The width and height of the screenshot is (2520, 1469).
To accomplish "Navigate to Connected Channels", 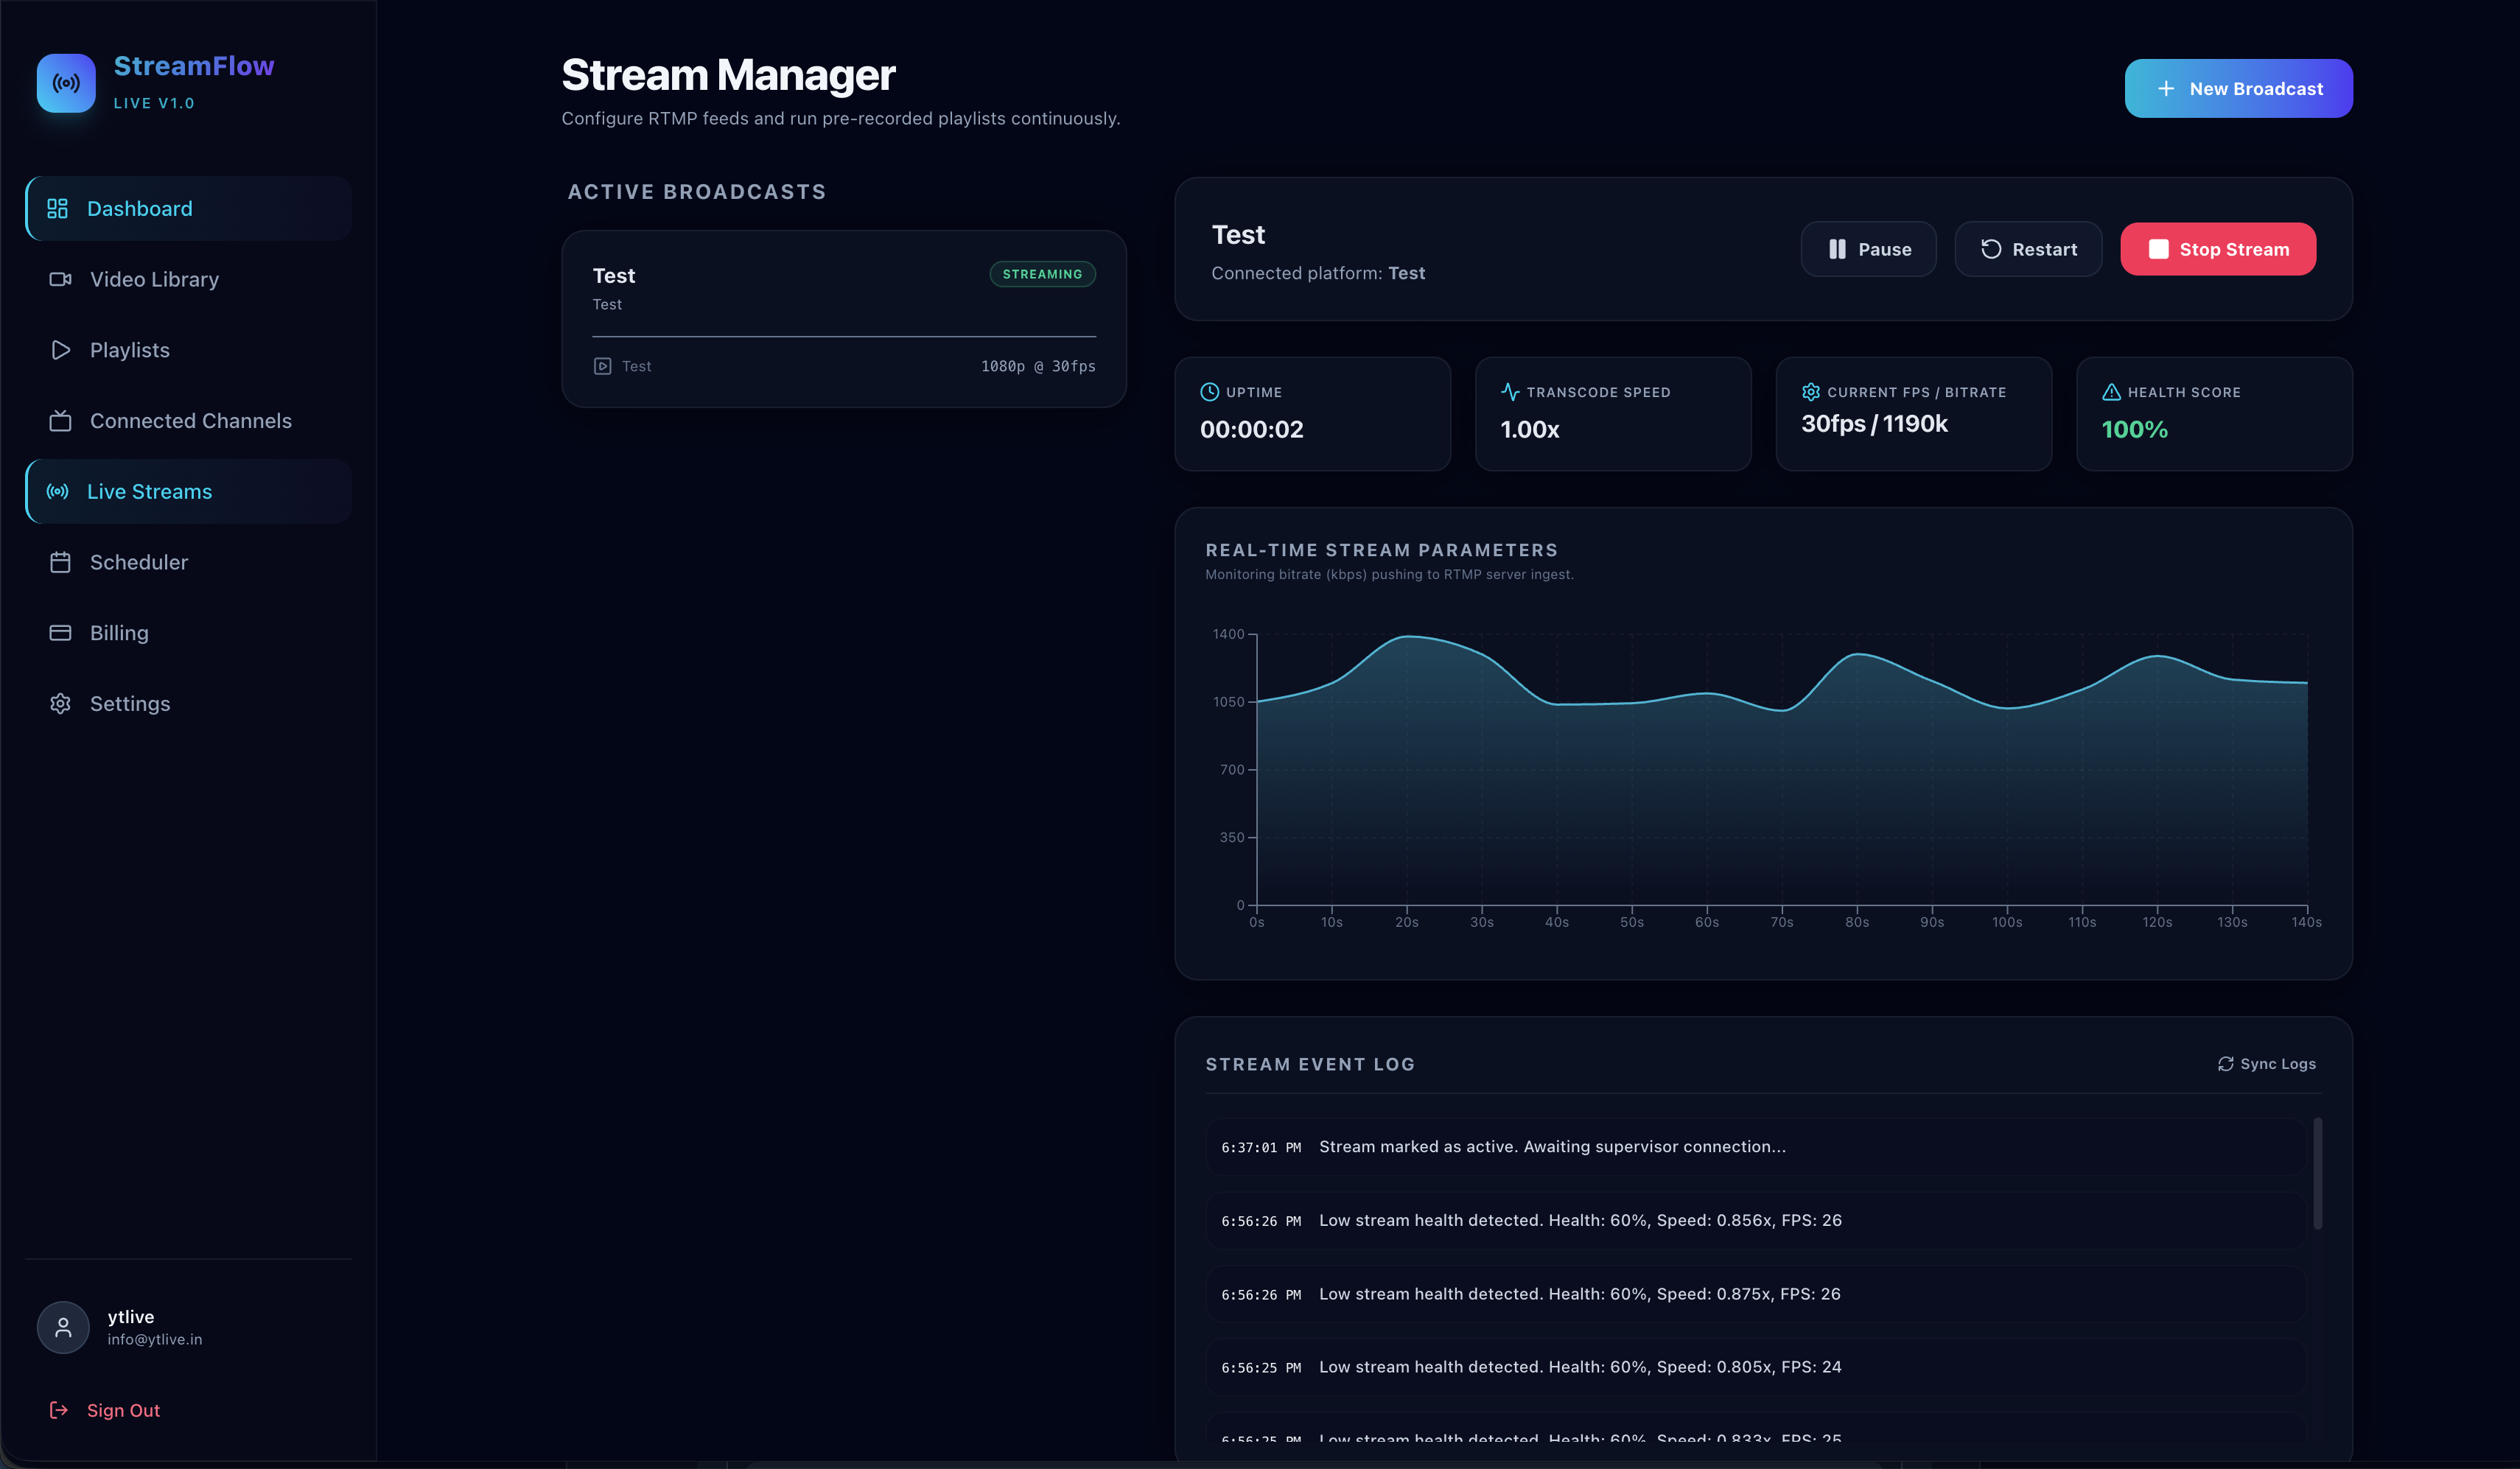I will click(x=189, y=421).
